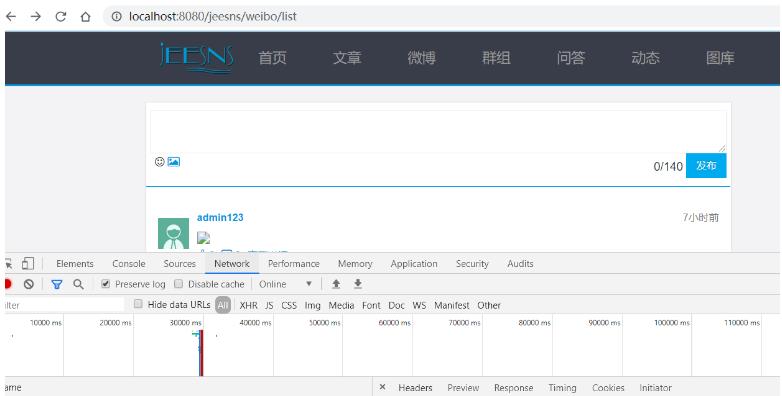Click the insert image icon
The image size is (782, 396).
click(174, 162)
